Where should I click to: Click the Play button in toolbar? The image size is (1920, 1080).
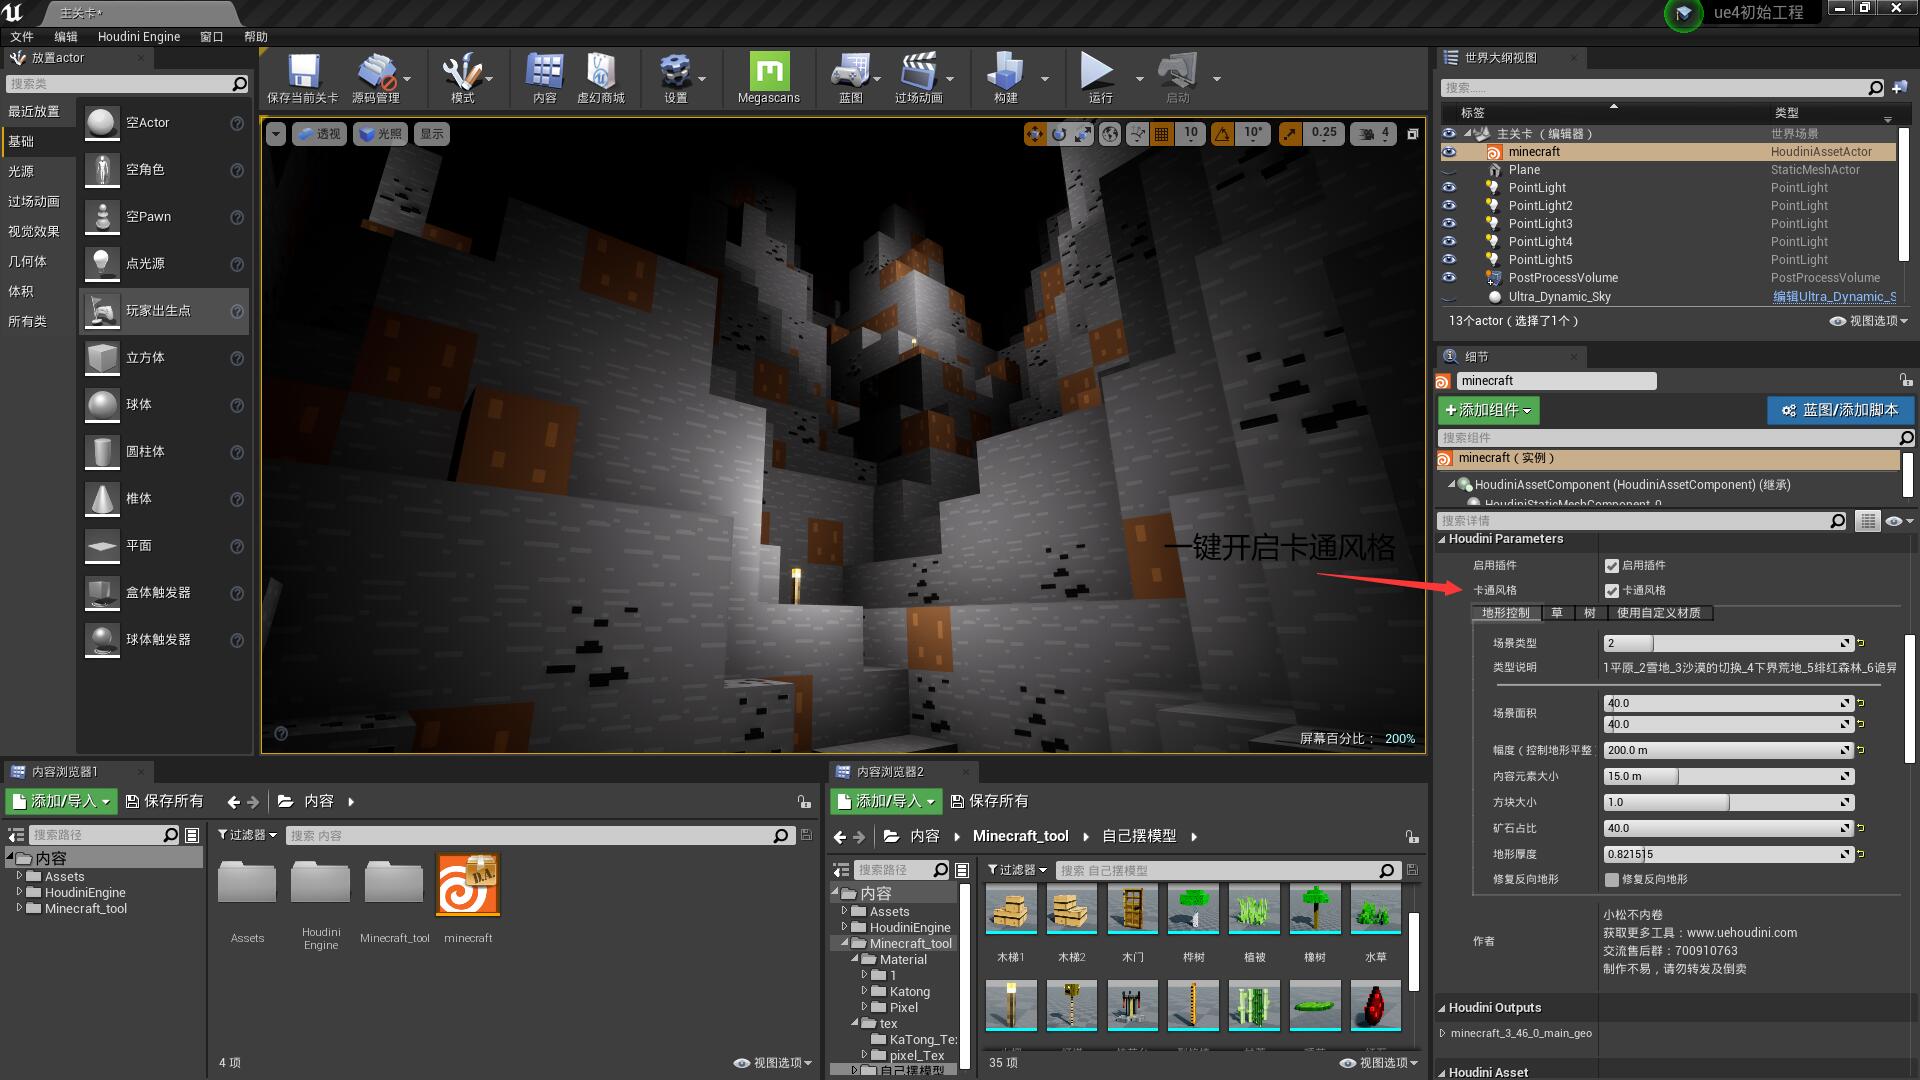[1097, 71]
